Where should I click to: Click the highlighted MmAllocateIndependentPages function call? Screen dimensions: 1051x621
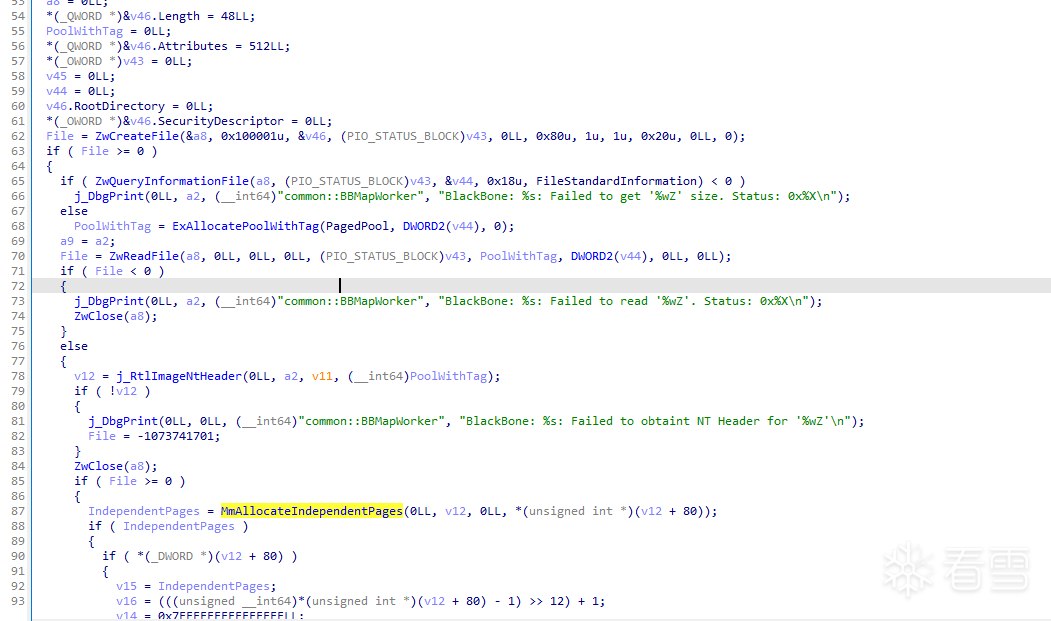[x=311, y=511]
